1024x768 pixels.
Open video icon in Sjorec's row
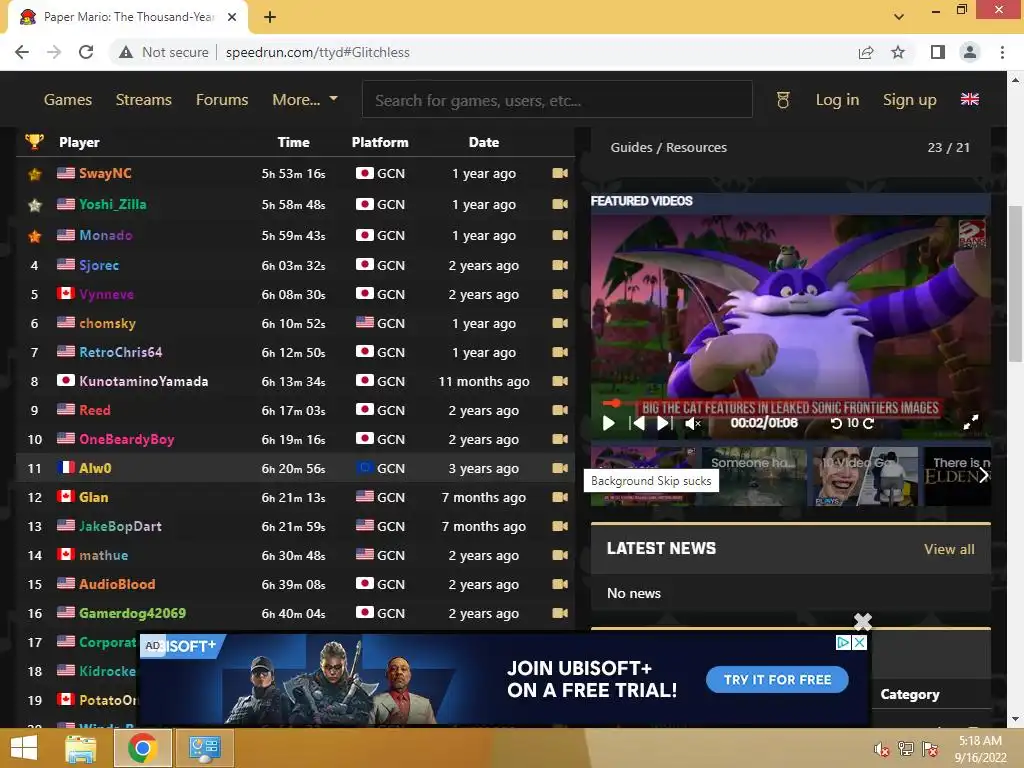click(x=560, y=265)
